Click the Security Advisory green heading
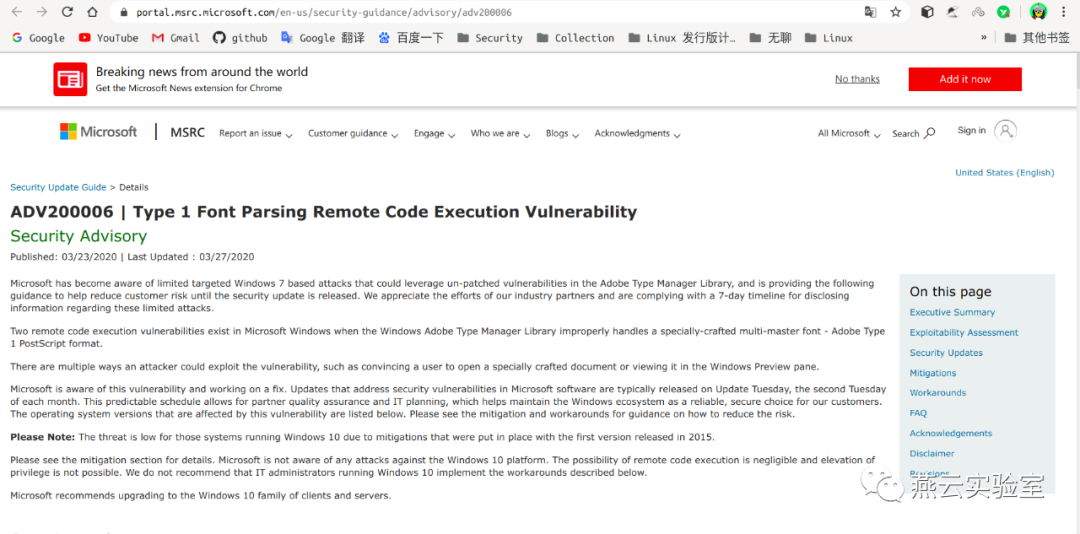The height and width of the screenshot is (534, 1080). [x=79, y=236]
